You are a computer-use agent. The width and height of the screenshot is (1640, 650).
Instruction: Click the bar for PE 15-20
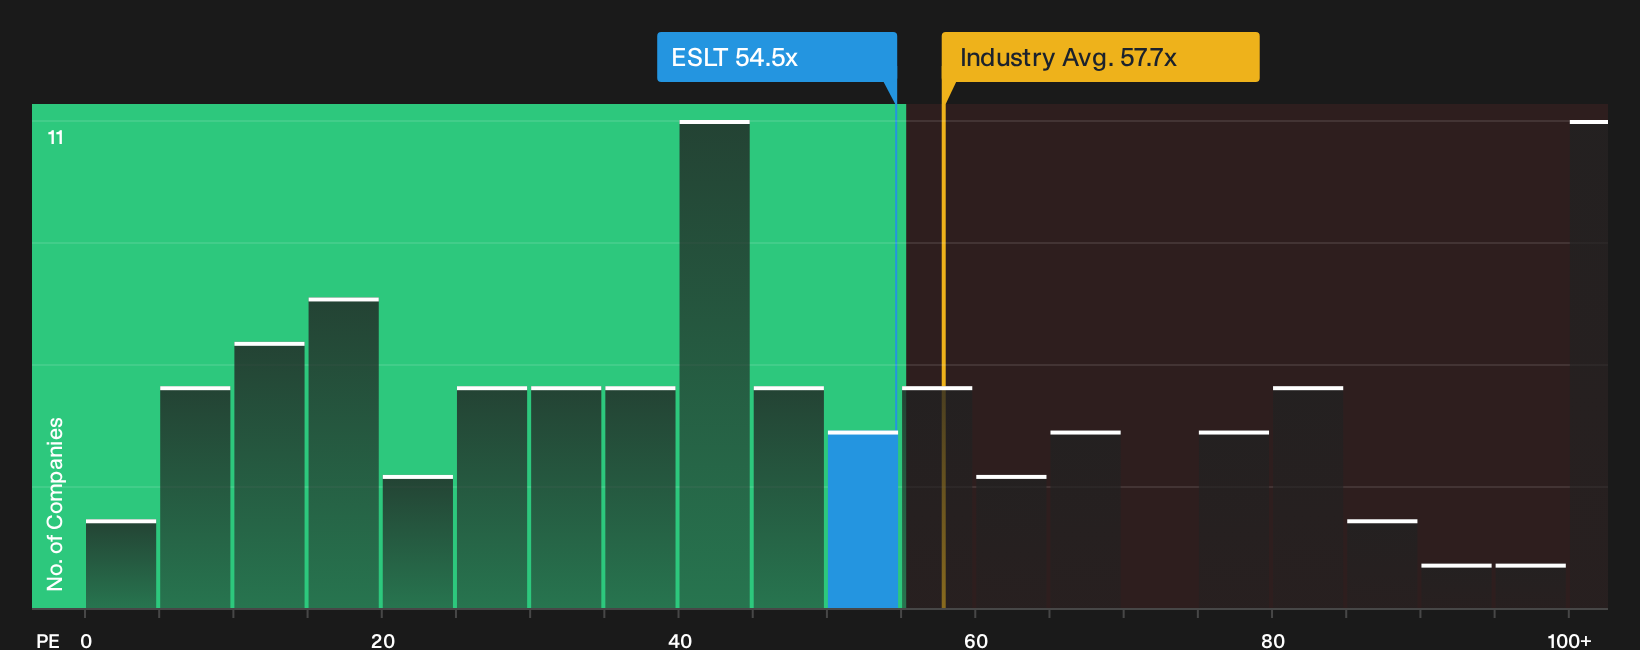click(x=344, y=453)
